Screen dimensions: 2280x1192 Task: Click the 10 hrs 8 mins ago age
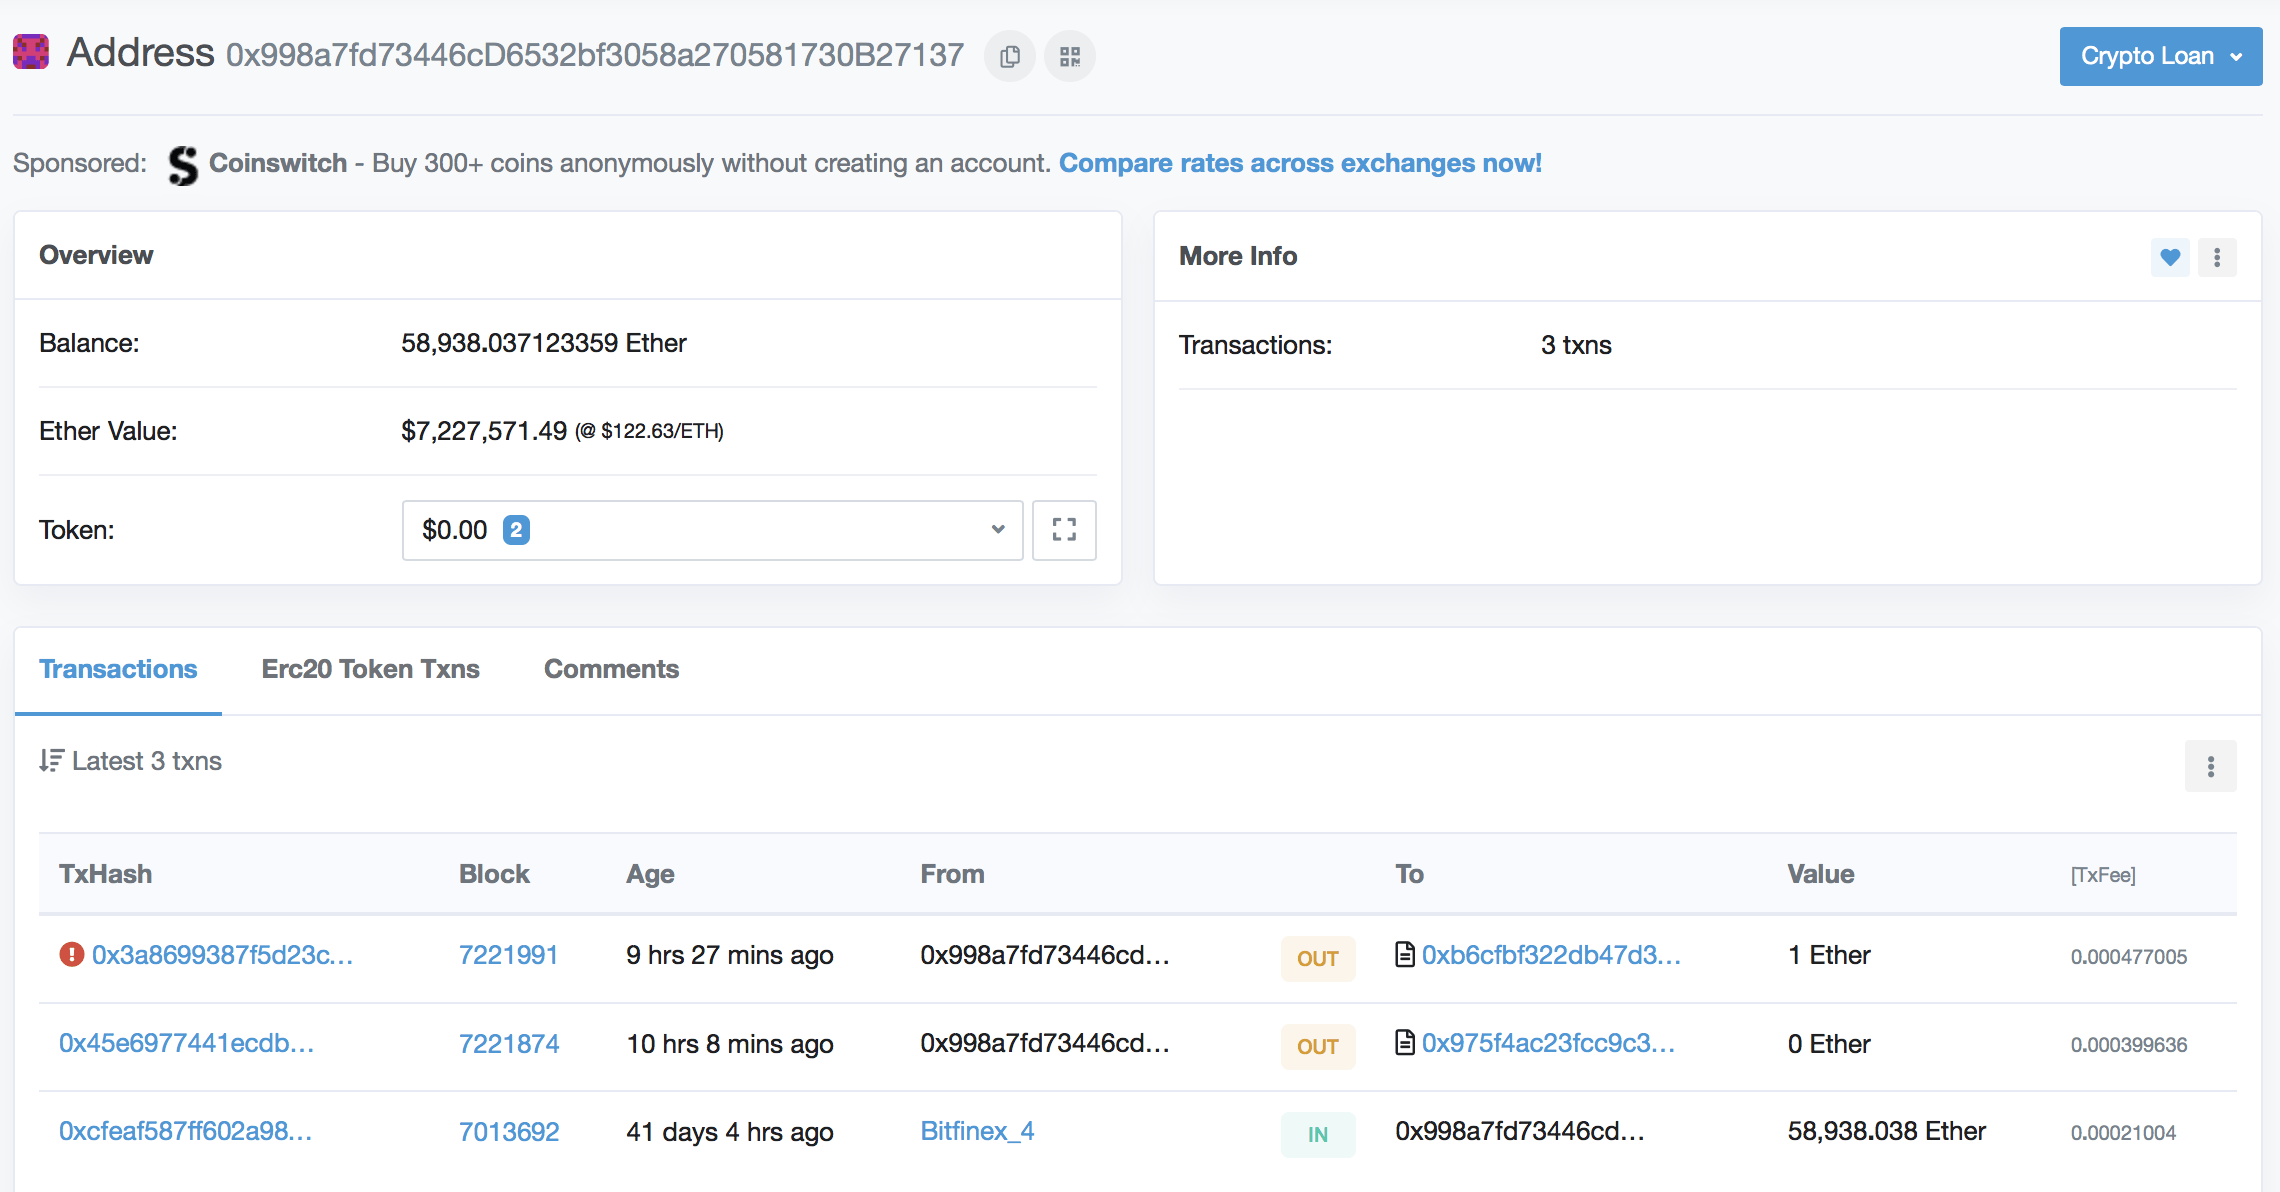tap(730, 1043)
